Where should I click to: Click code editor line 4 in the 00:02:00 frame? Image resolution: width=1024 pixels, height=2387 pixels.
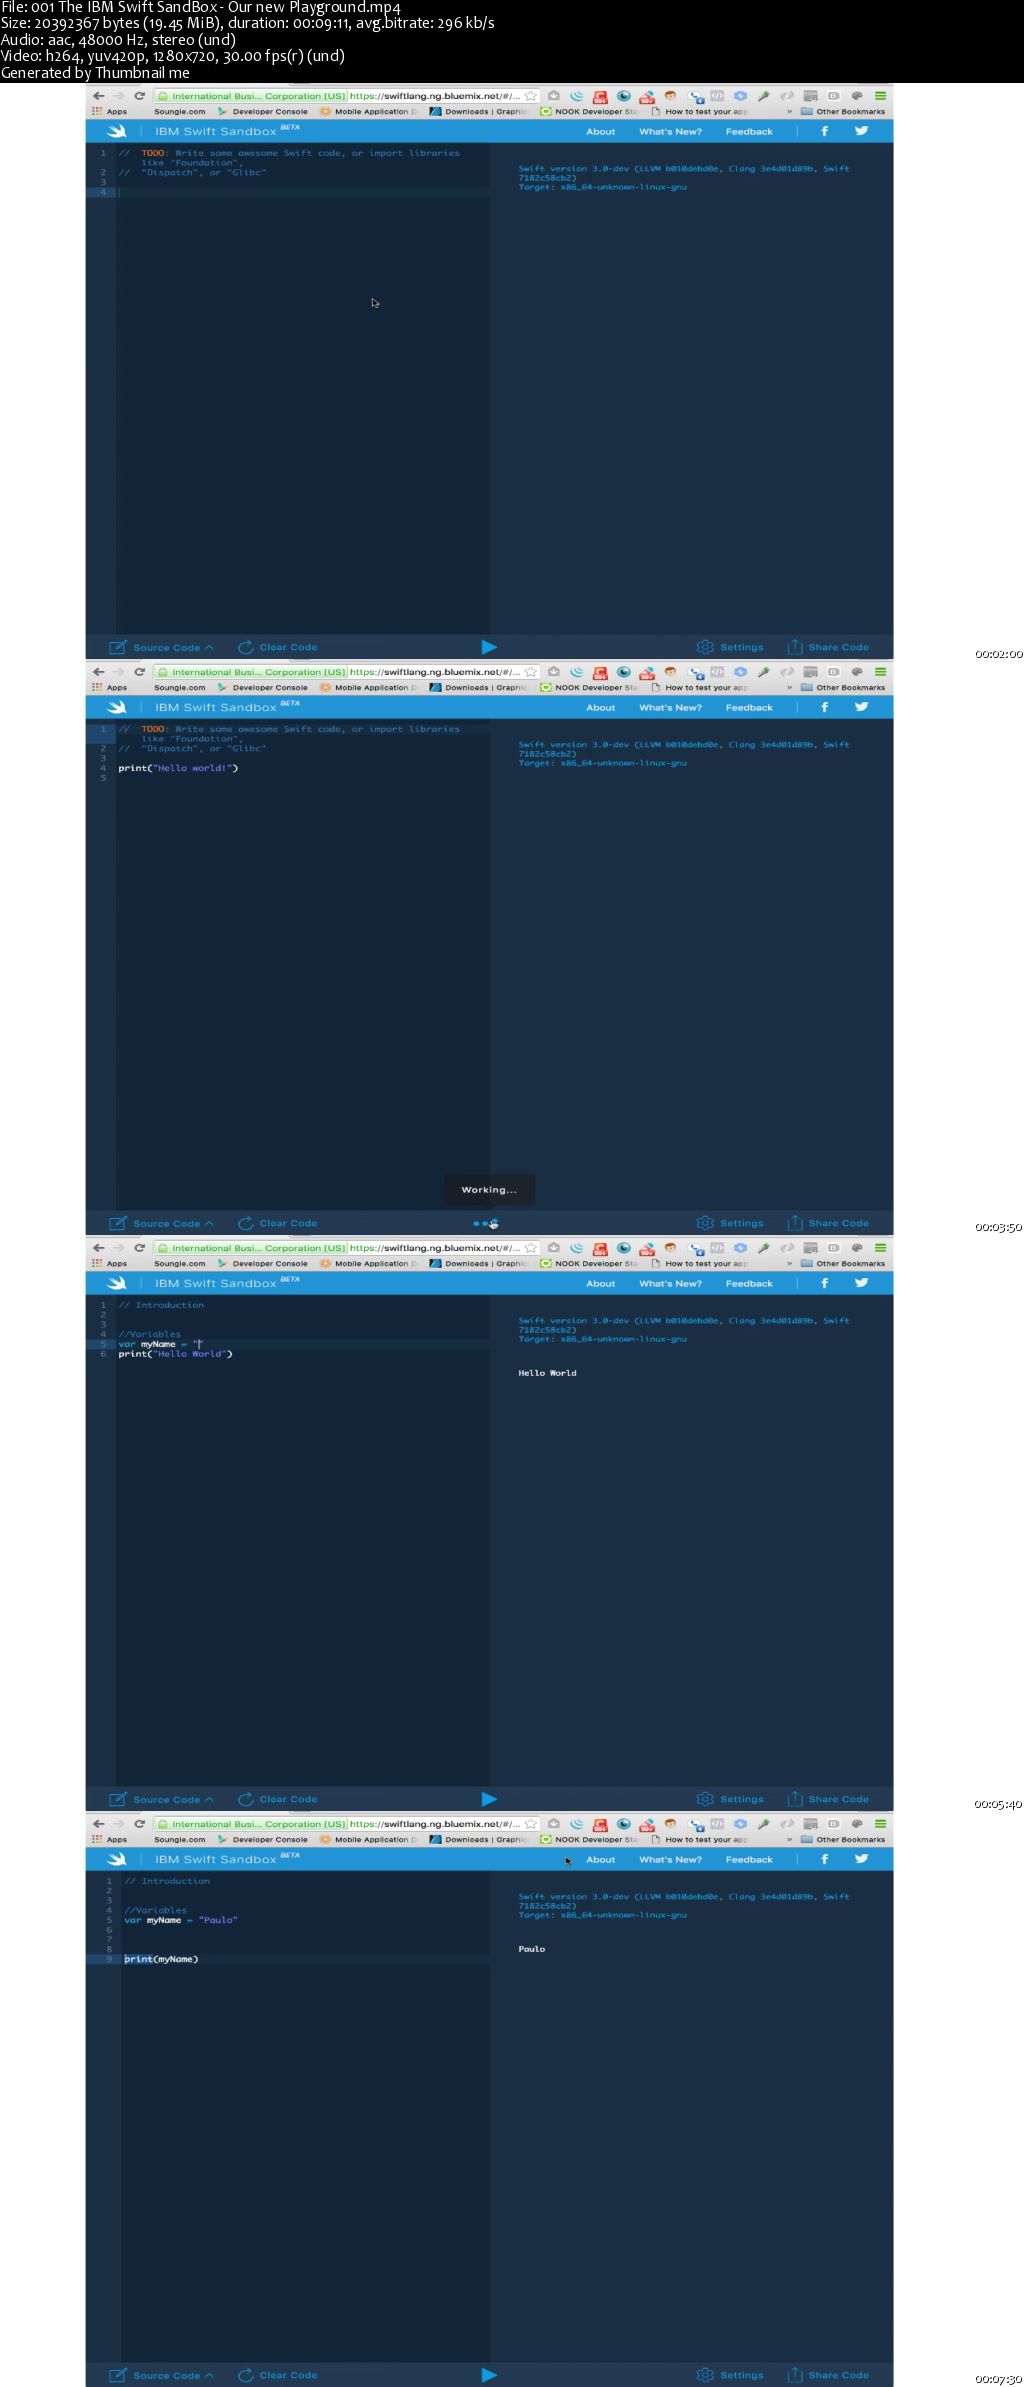pos(303,192)
